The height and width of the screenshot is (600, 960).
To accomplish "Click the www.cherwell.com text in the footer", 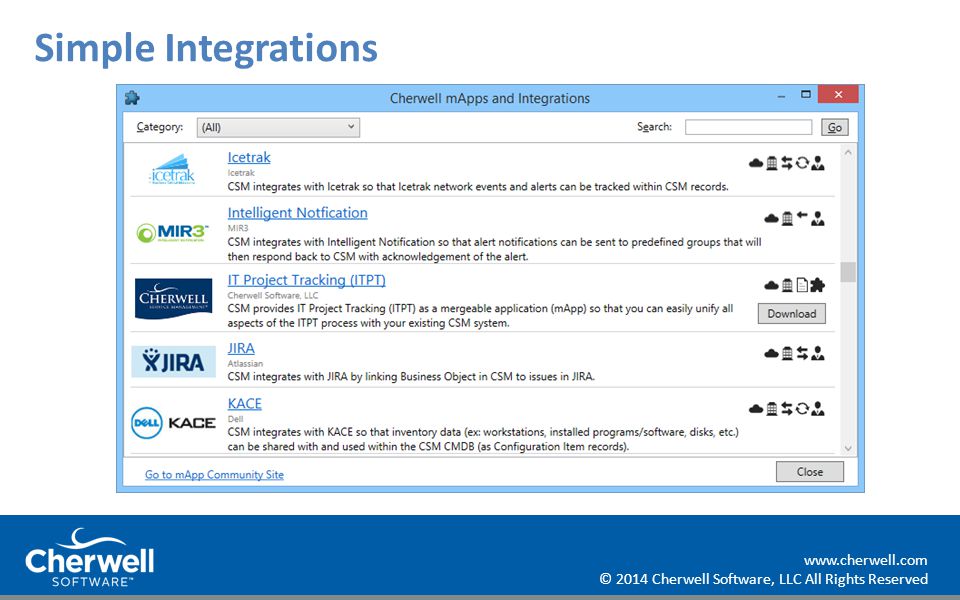I will (865, 560).
